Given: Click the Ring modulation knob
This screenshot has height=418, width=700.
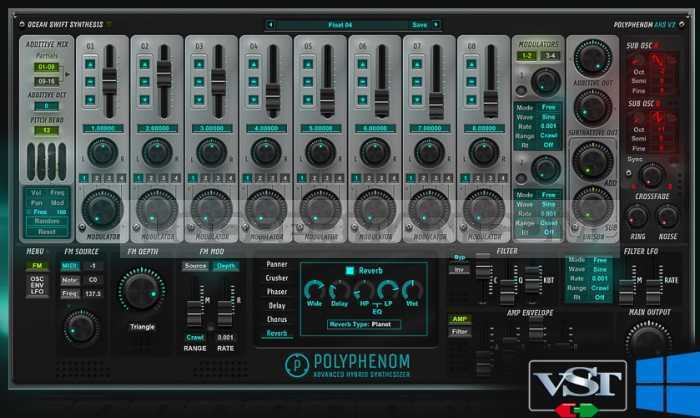Looking at the screenshot, I should click(x=637, y=216).
